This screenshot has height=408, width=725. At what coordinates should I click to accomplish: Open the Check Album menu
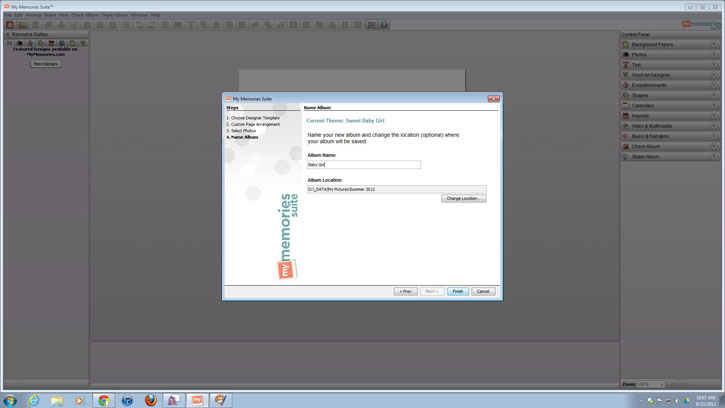click(x=85, y=15)
